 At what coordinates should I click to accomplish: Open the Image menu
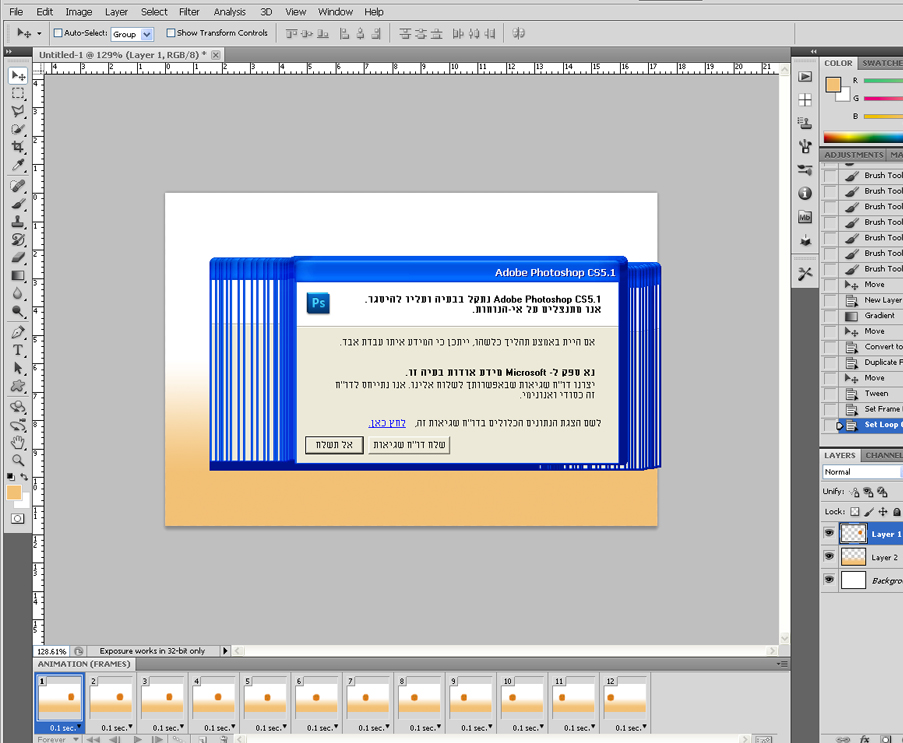78,12
